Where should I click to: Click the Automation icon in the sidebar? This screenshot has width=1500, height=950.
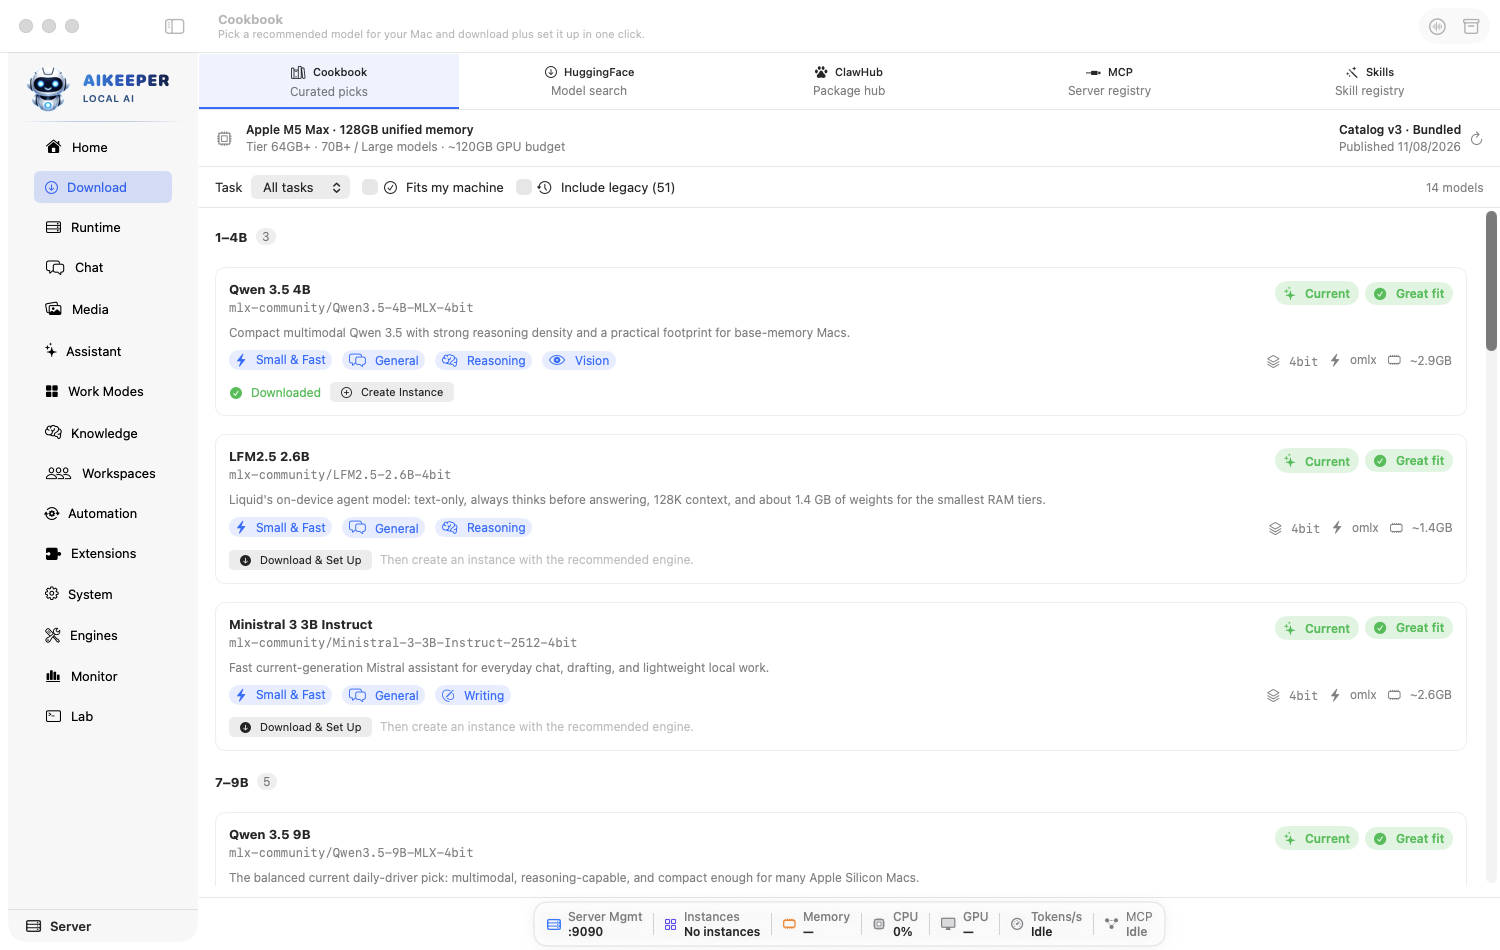(52, 513)
